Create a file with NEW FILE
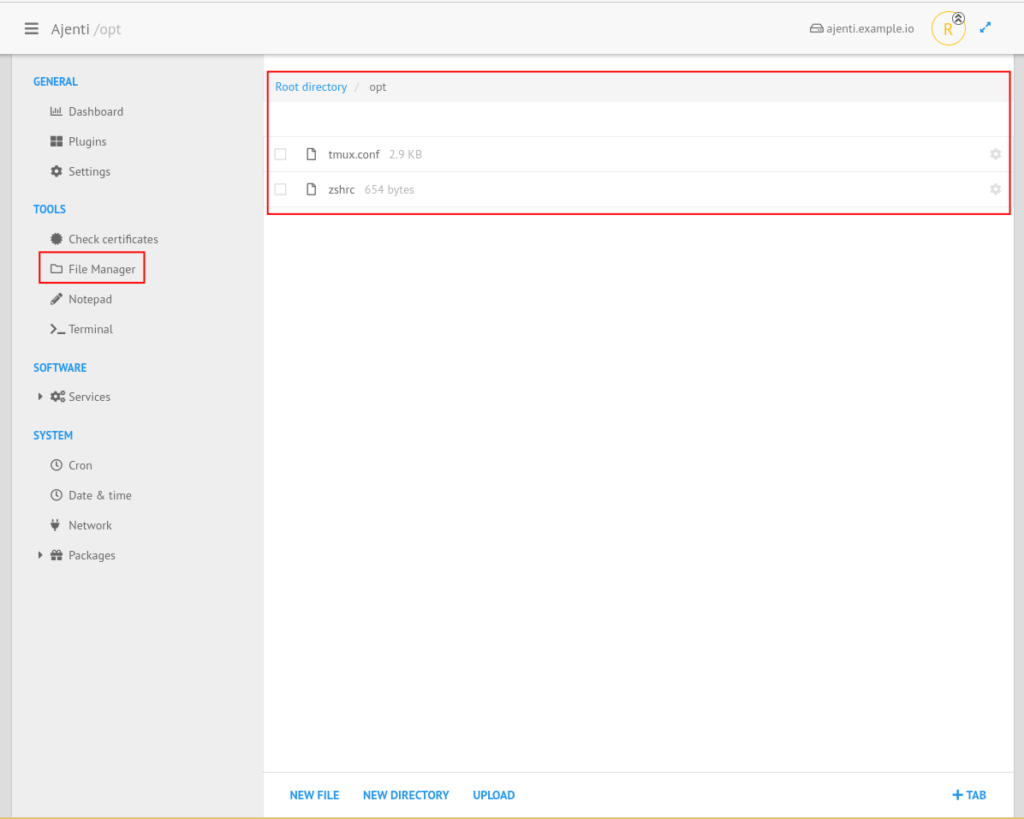This screenshot has height=819, width=1024. (314, 795)
